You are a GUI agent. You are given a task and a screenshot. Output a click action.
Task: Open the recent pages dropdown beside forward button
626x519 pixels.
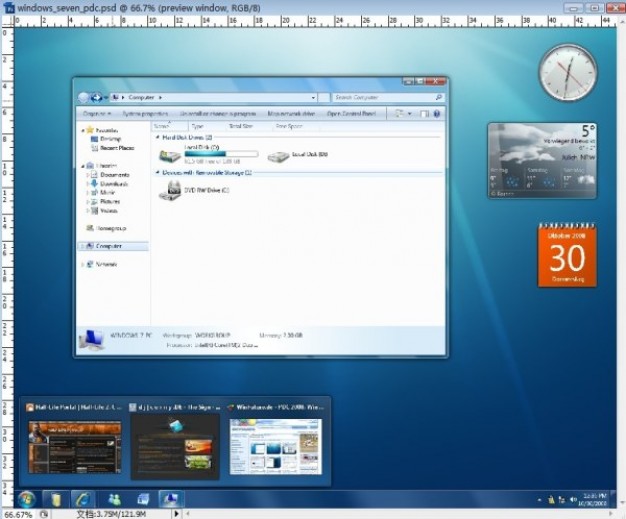(106, 97)
